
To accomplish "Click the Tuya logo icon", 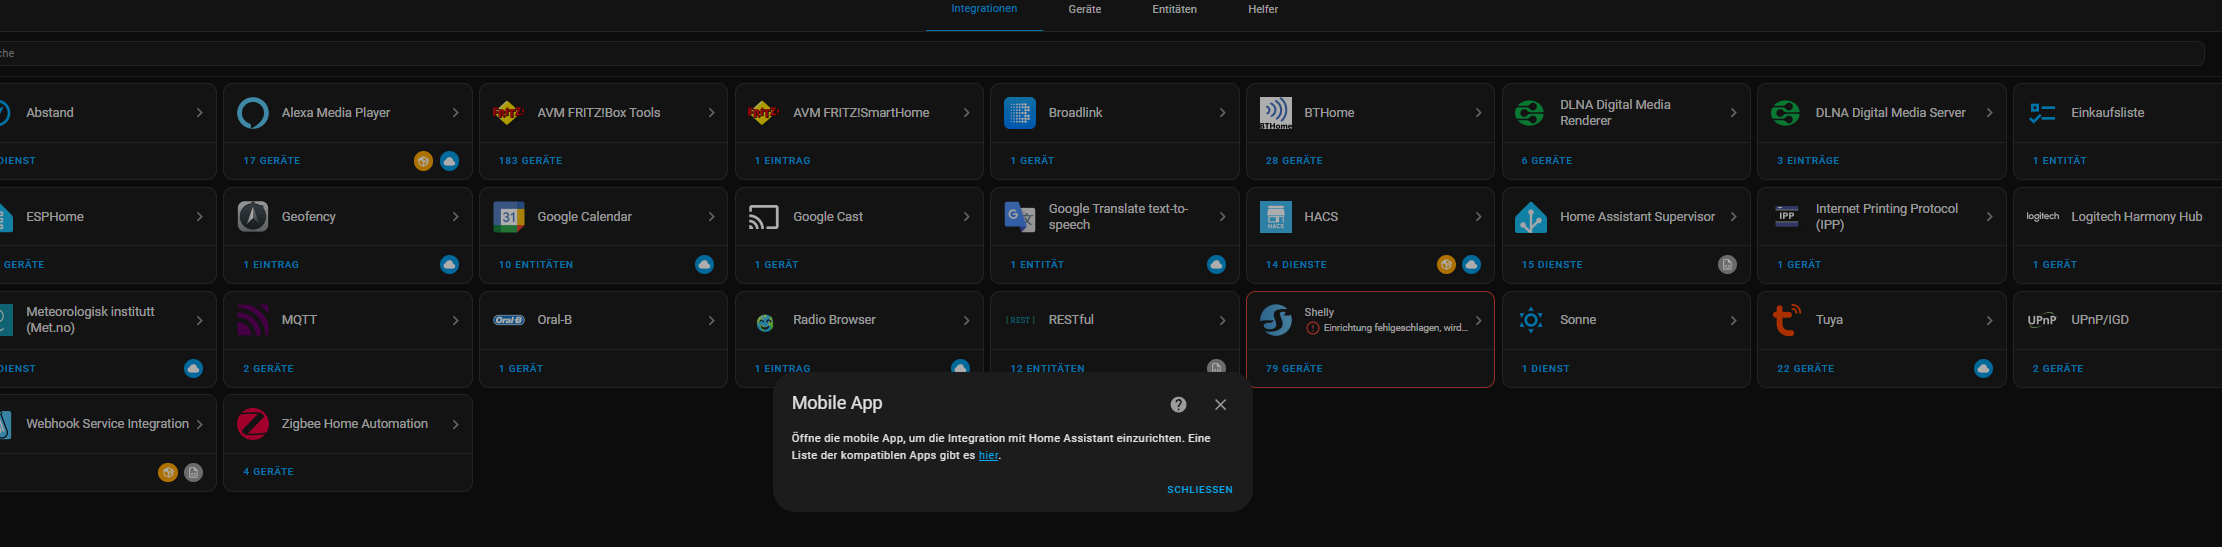I will click(x=1786, y=320).
